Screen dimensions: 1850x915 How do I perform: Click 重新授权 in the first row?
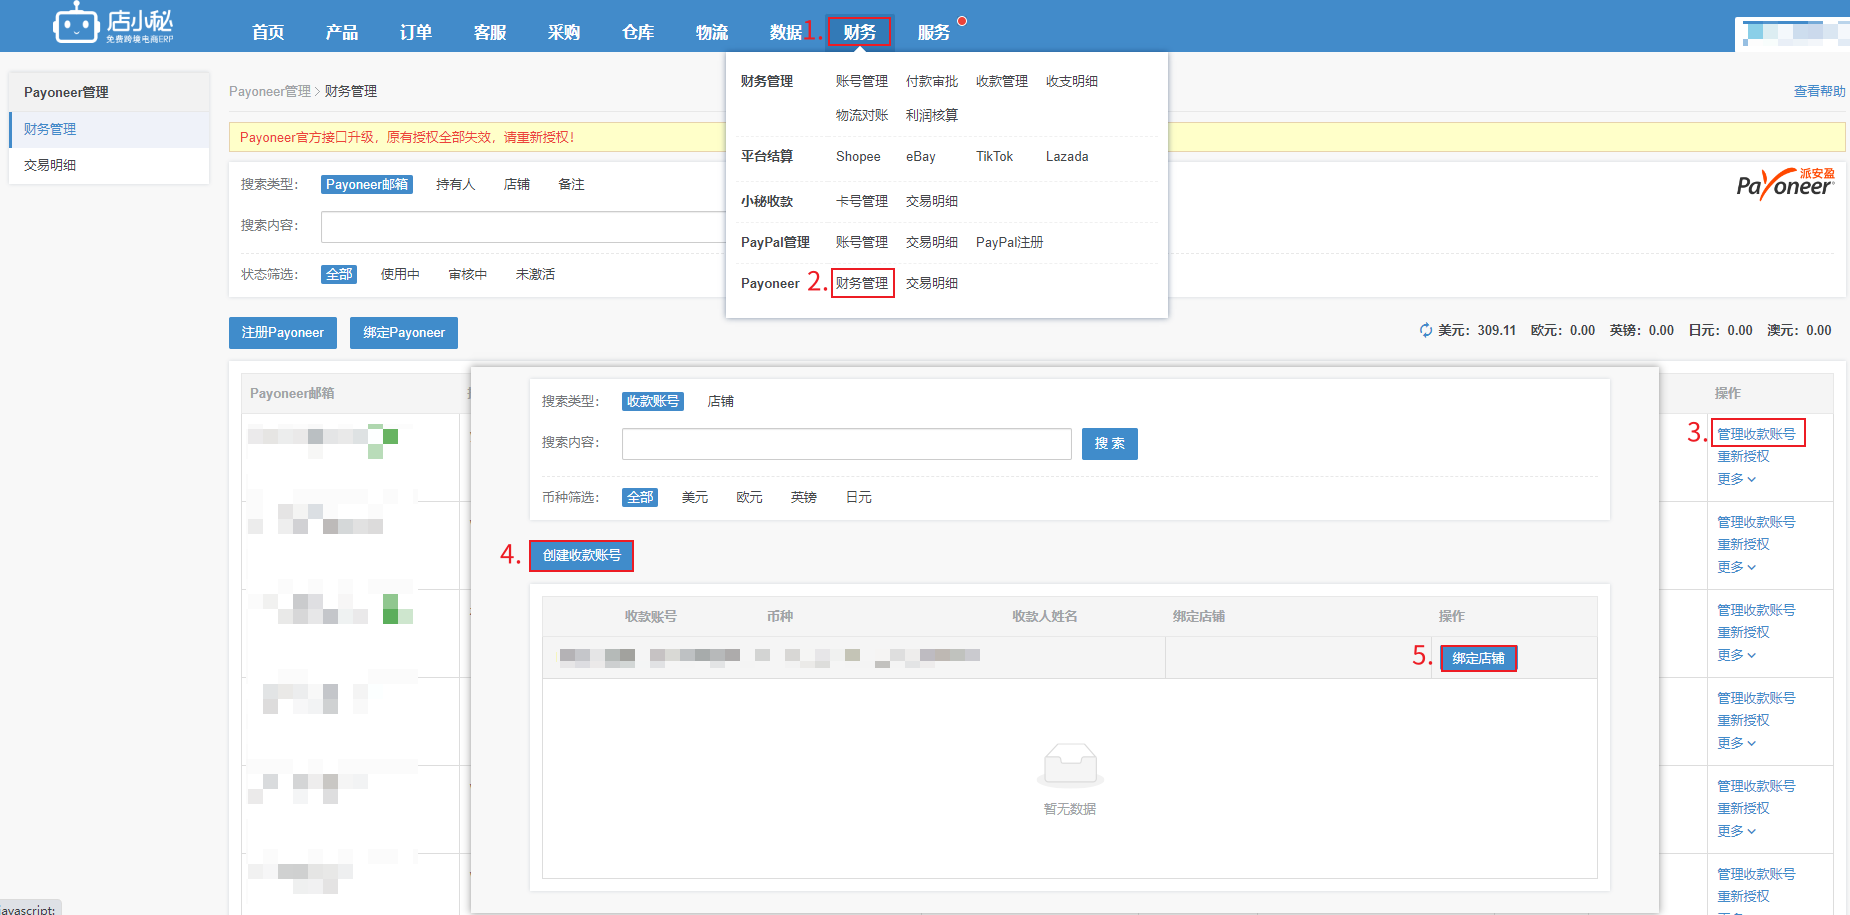1744,456
